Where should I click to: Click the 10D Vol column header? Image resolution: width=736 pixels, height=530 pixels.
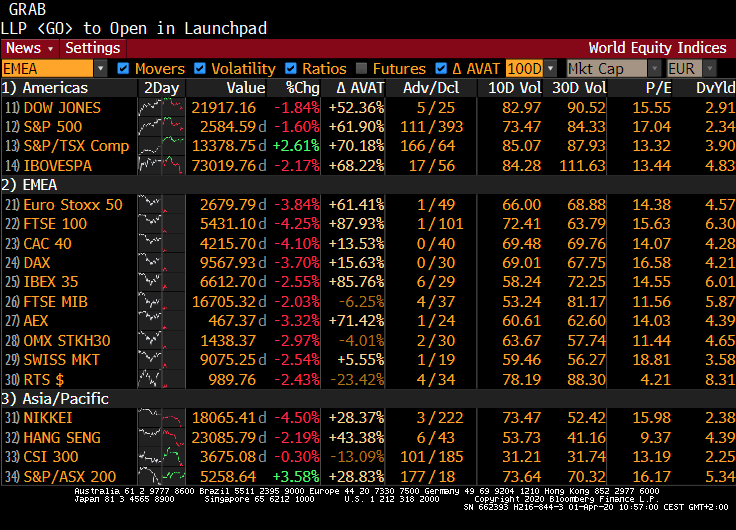click(x=514, y=88)
